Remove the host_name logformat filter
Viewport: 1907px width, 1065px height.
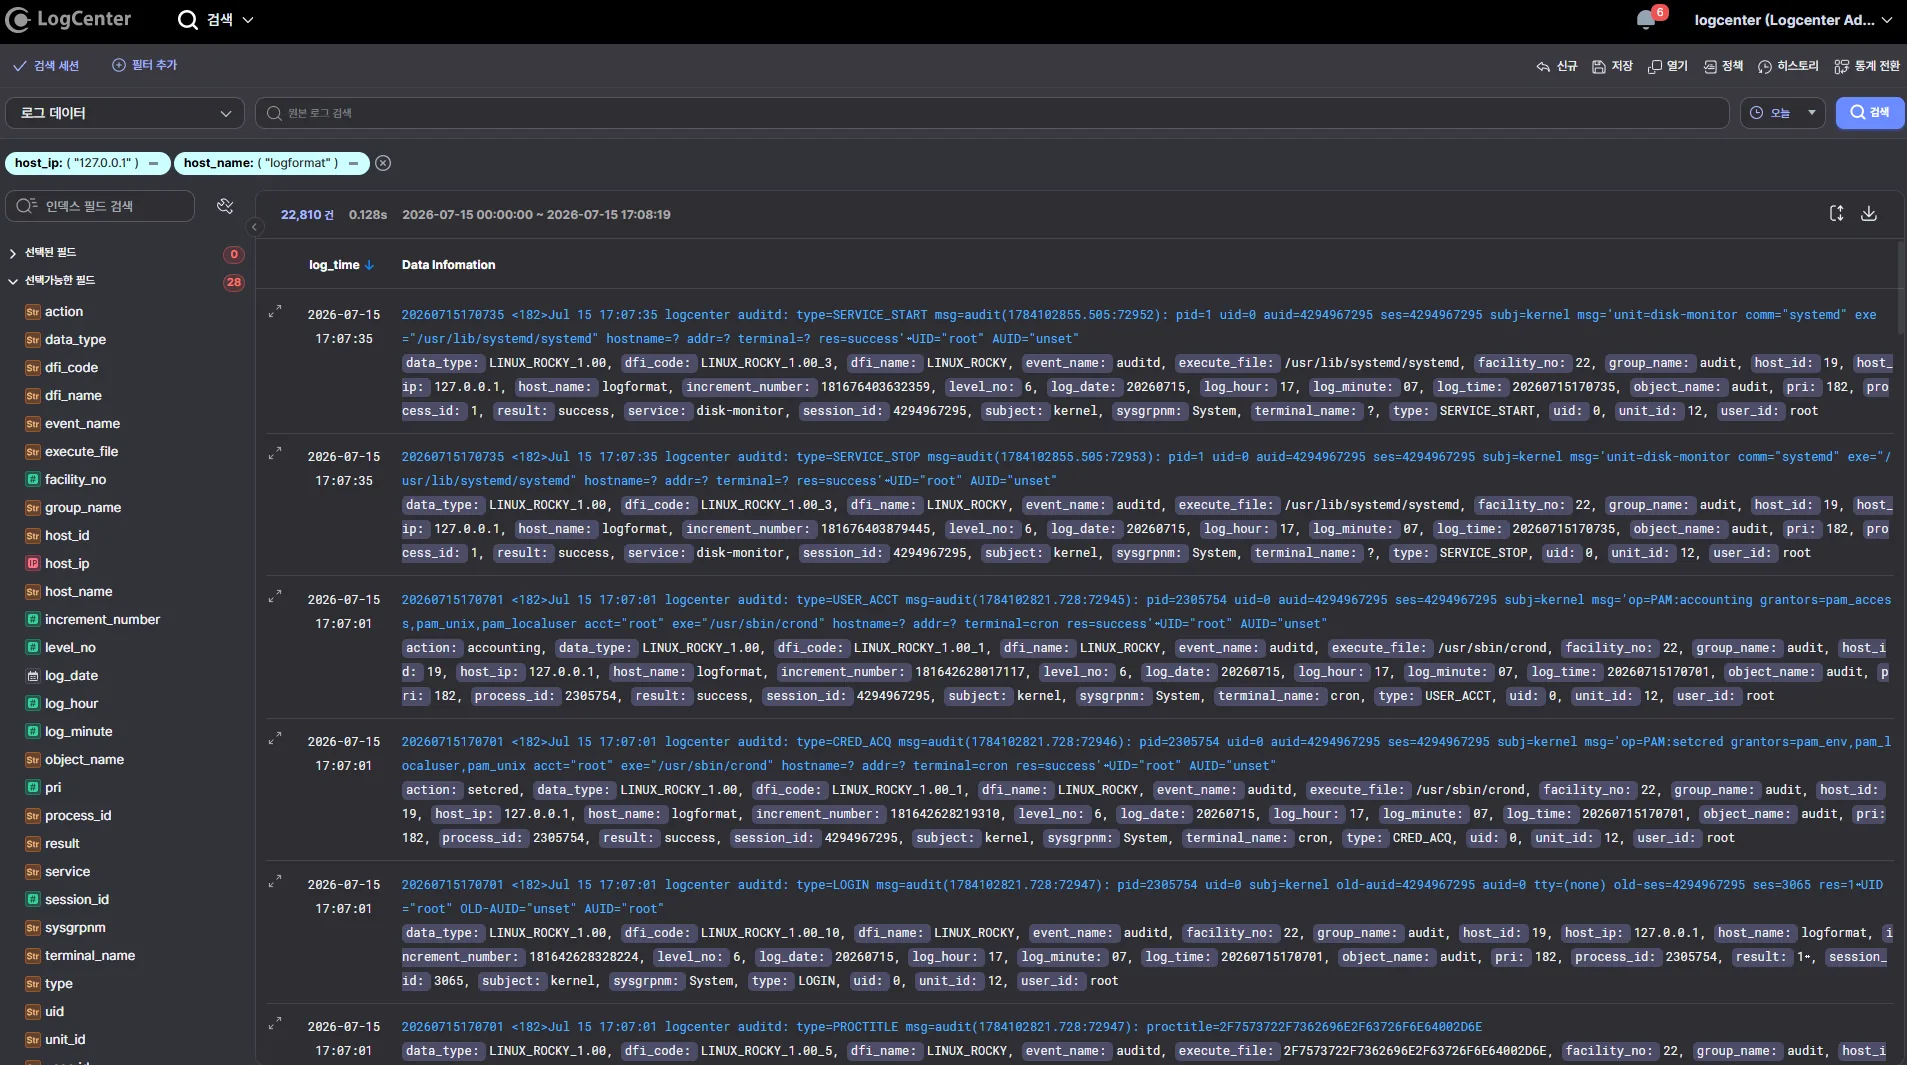[x=353, y=163]
